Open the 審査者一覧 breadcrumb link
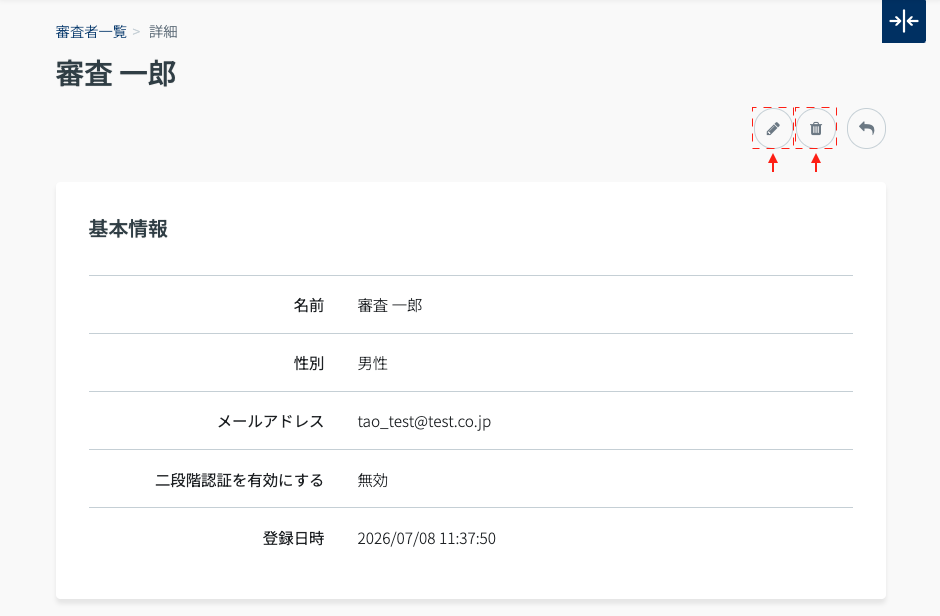 tap(91, 32)
